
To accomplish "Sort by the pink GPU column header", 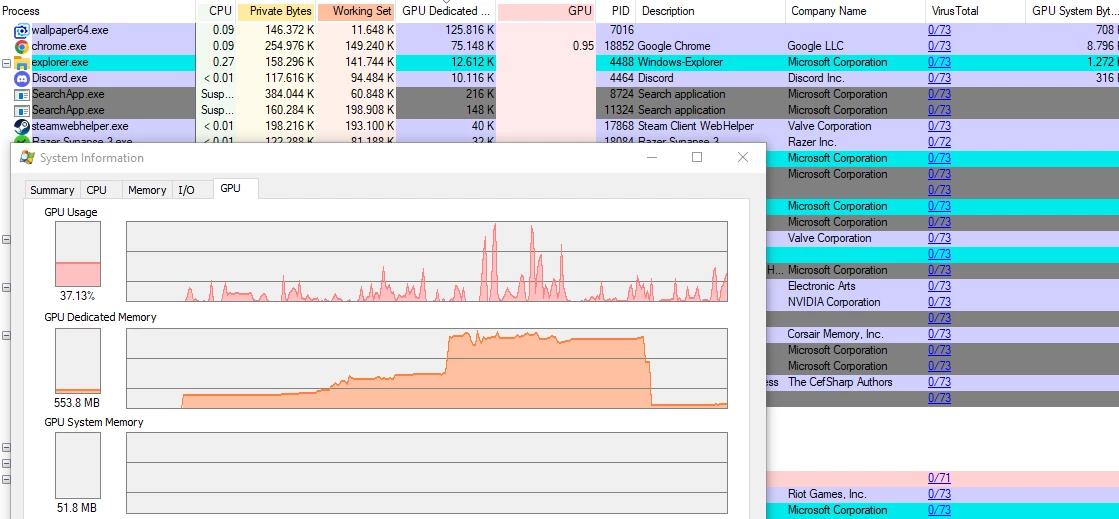I will [546, 11].
